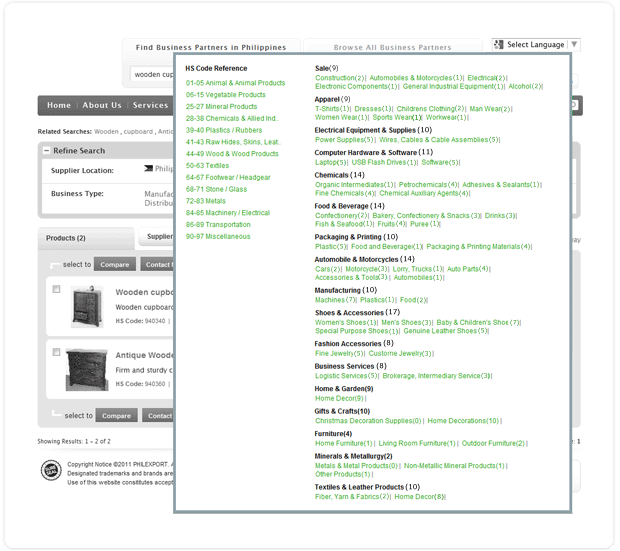The image size is (620, 551).
Task: Open 41-43 Raw Hides, Skins link
Action: point(233,142)
